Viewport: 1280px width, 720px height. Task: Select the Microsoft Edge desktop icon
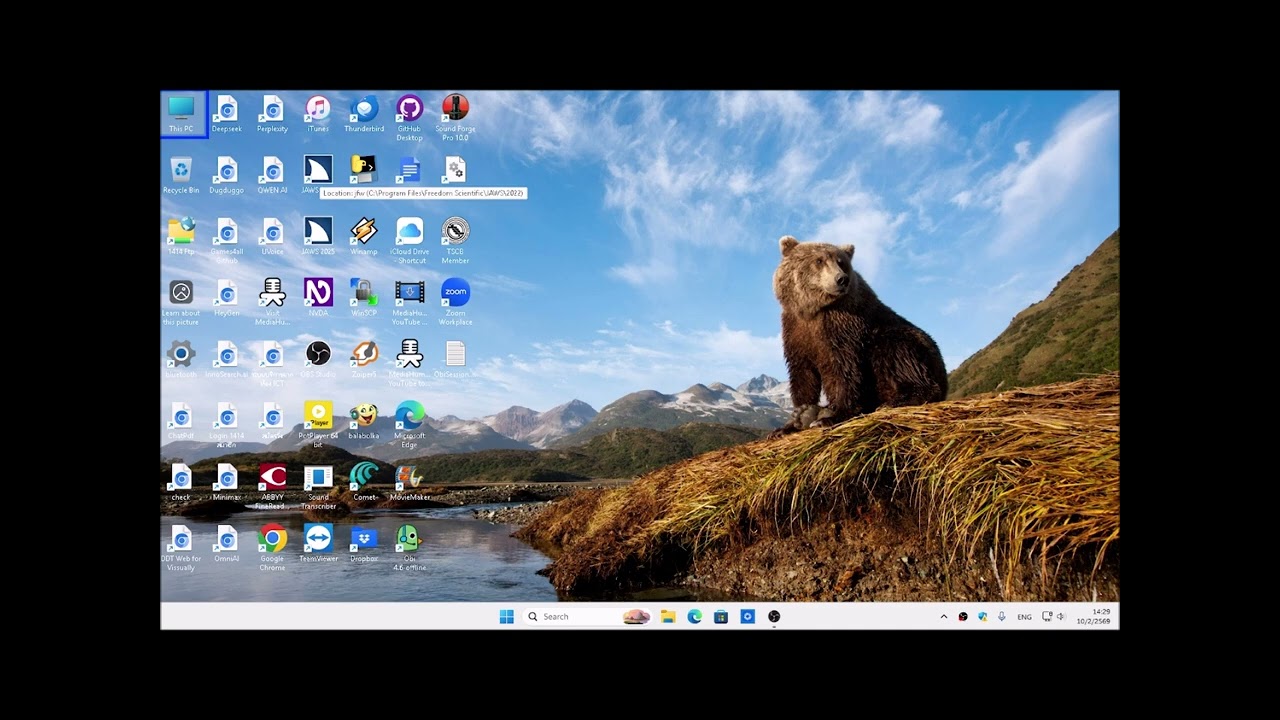[x=409, y=424]
